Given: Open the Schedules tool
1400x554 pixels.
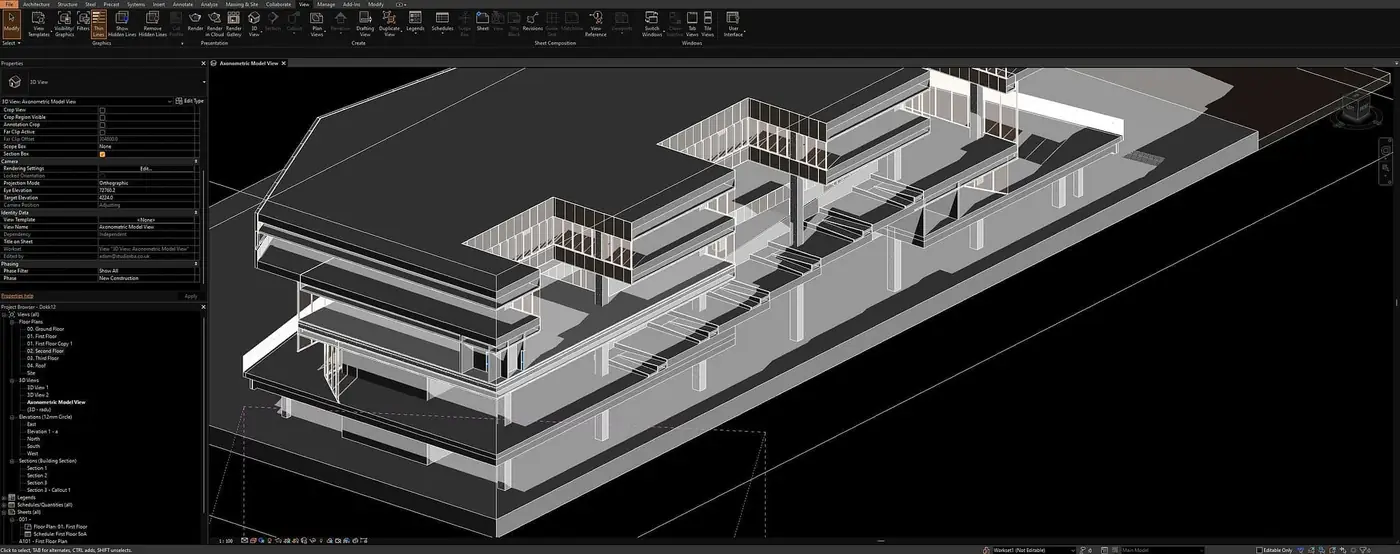Looking at the screenshot, I should (x=442, y=24).
